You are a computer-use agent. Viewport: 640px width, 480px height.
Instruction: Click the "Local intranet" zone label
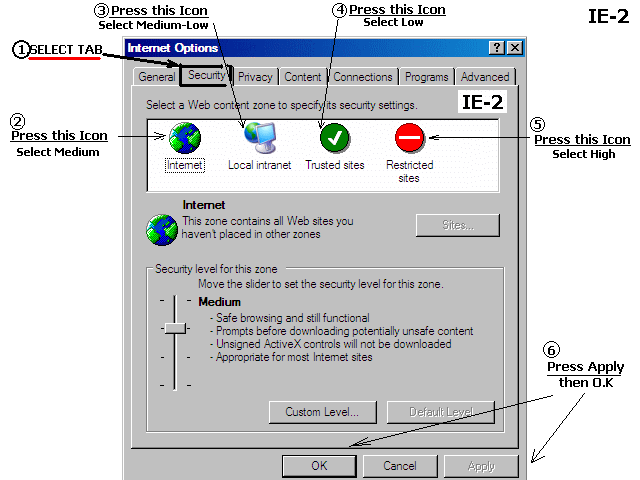tap(260, 165)
